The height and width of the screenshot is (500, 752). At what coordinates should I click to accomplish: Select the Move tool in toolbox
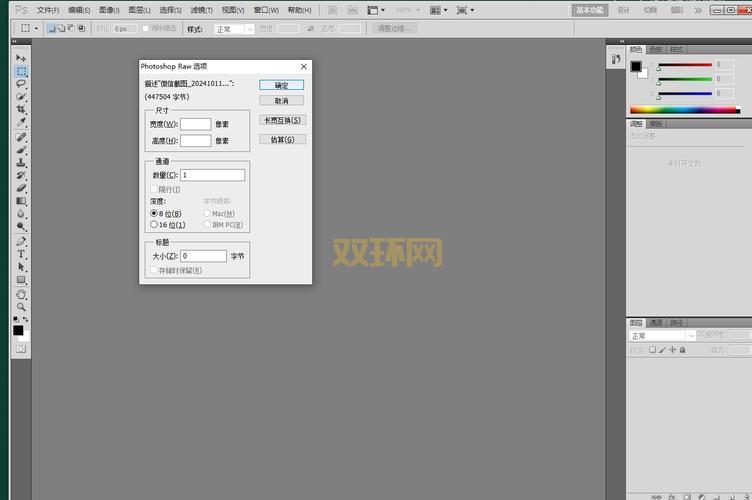click(21, 59)
